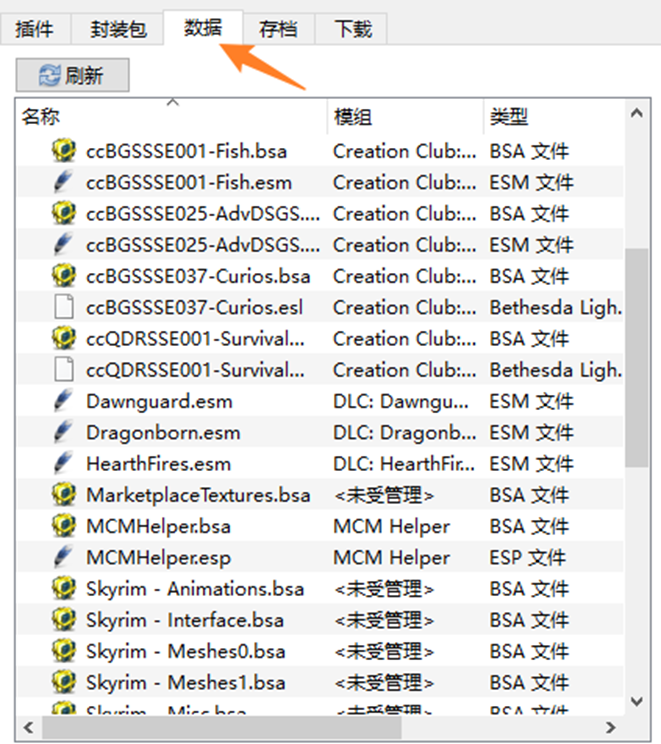Screen dimensions: 661x744
Task: Click the scroll left arrow of the horizontal scrollbar
Action: (29, 727)
